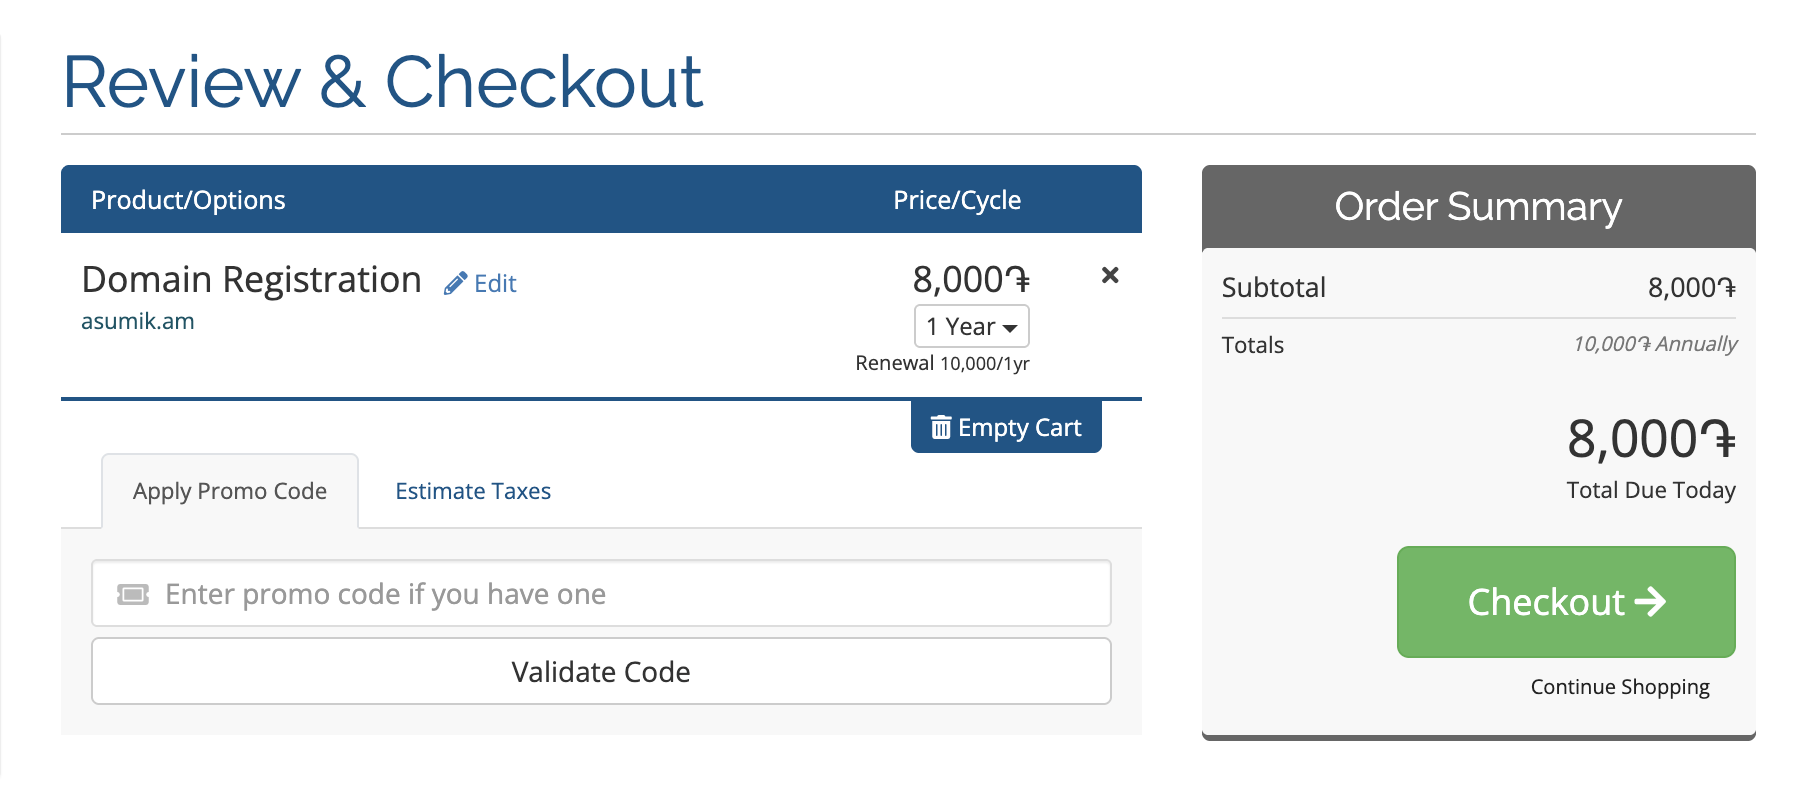Select the Apply Promo Code tab

(x=230, y=491)
